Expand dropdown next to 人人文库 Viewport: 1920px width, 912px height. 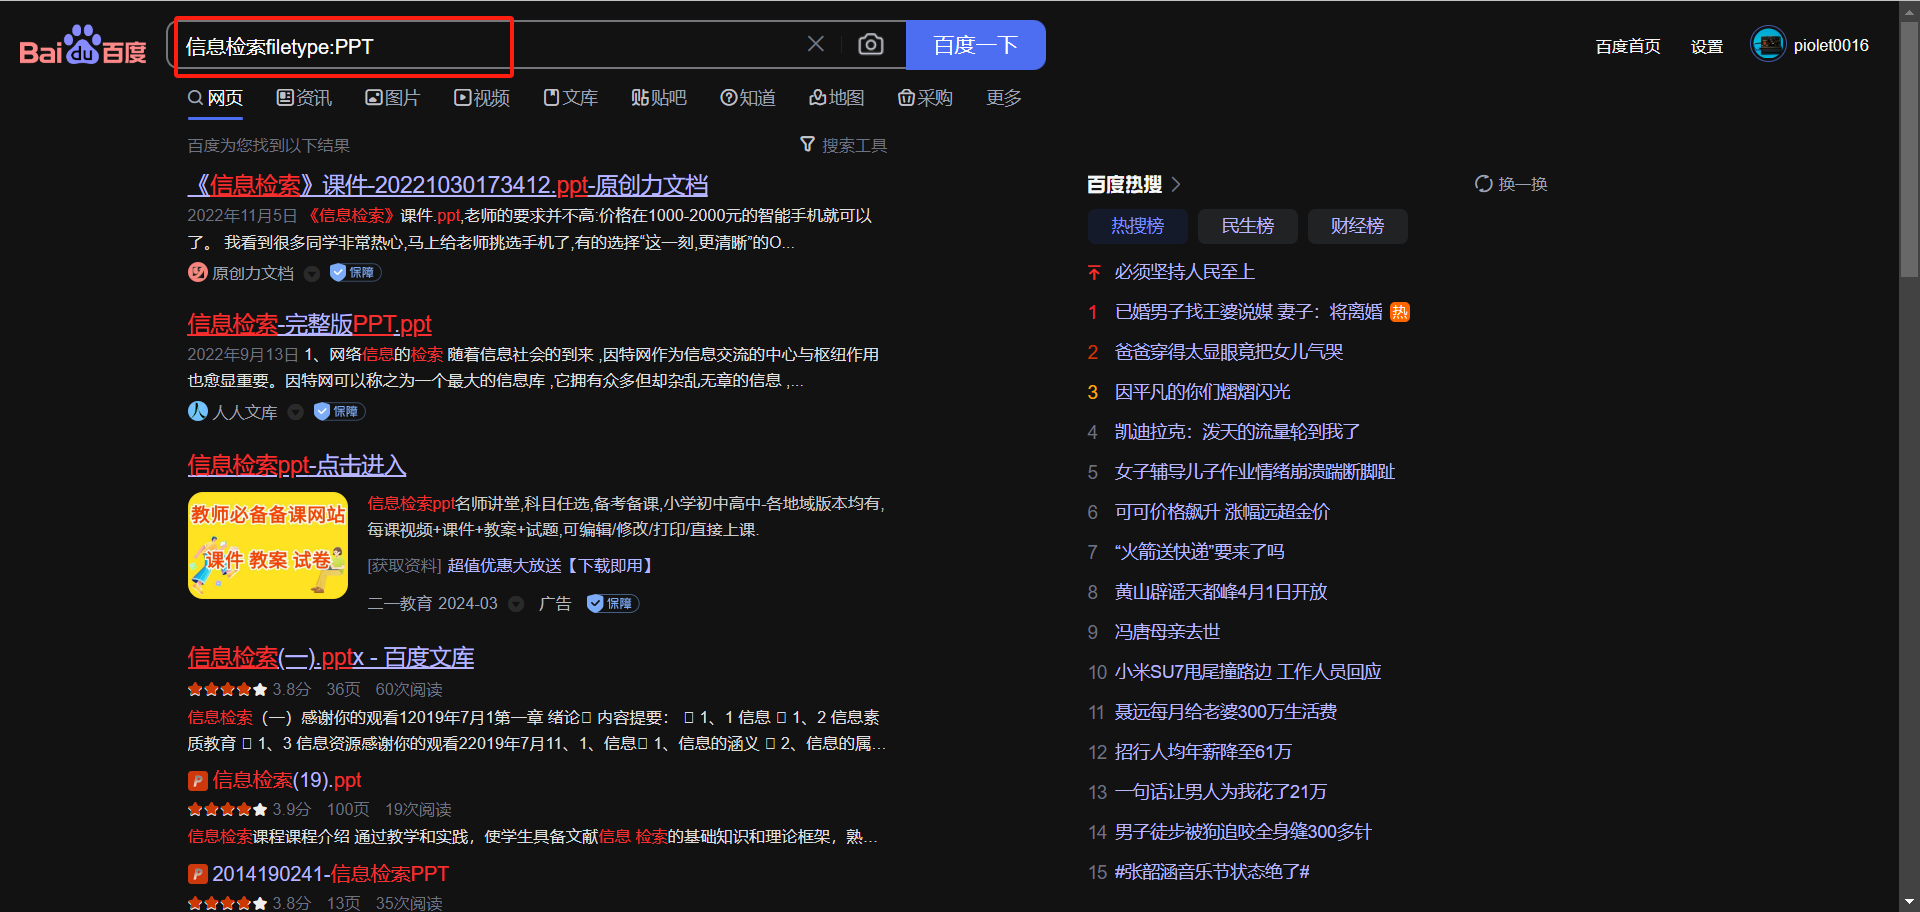[x=295, y=412]
